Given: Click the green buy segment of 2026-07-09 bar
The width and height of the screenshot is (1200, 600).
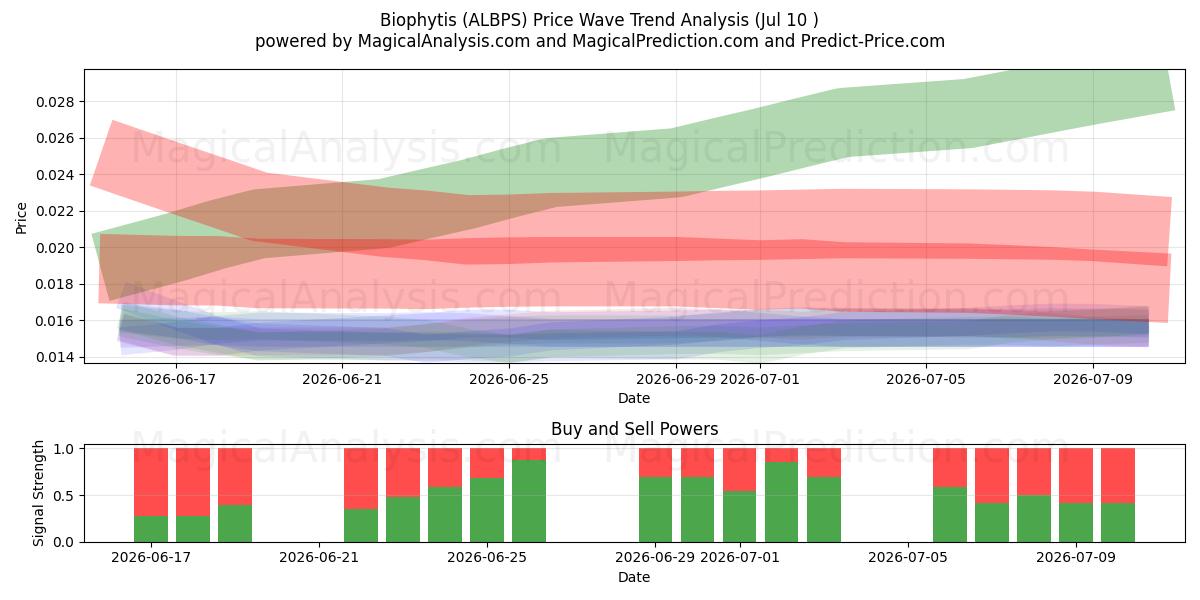Looking at the screenshot, I should click(x=1076, y=522).
